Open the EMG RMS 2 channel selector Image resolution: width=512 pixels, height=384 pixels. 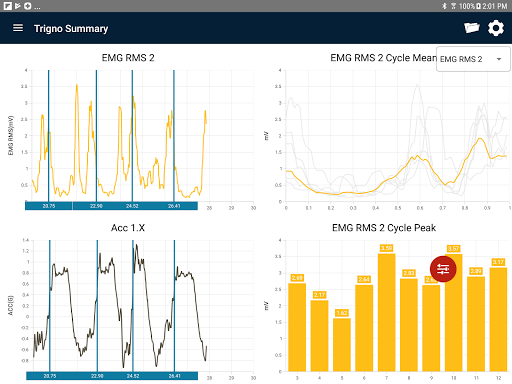point(473,59)
